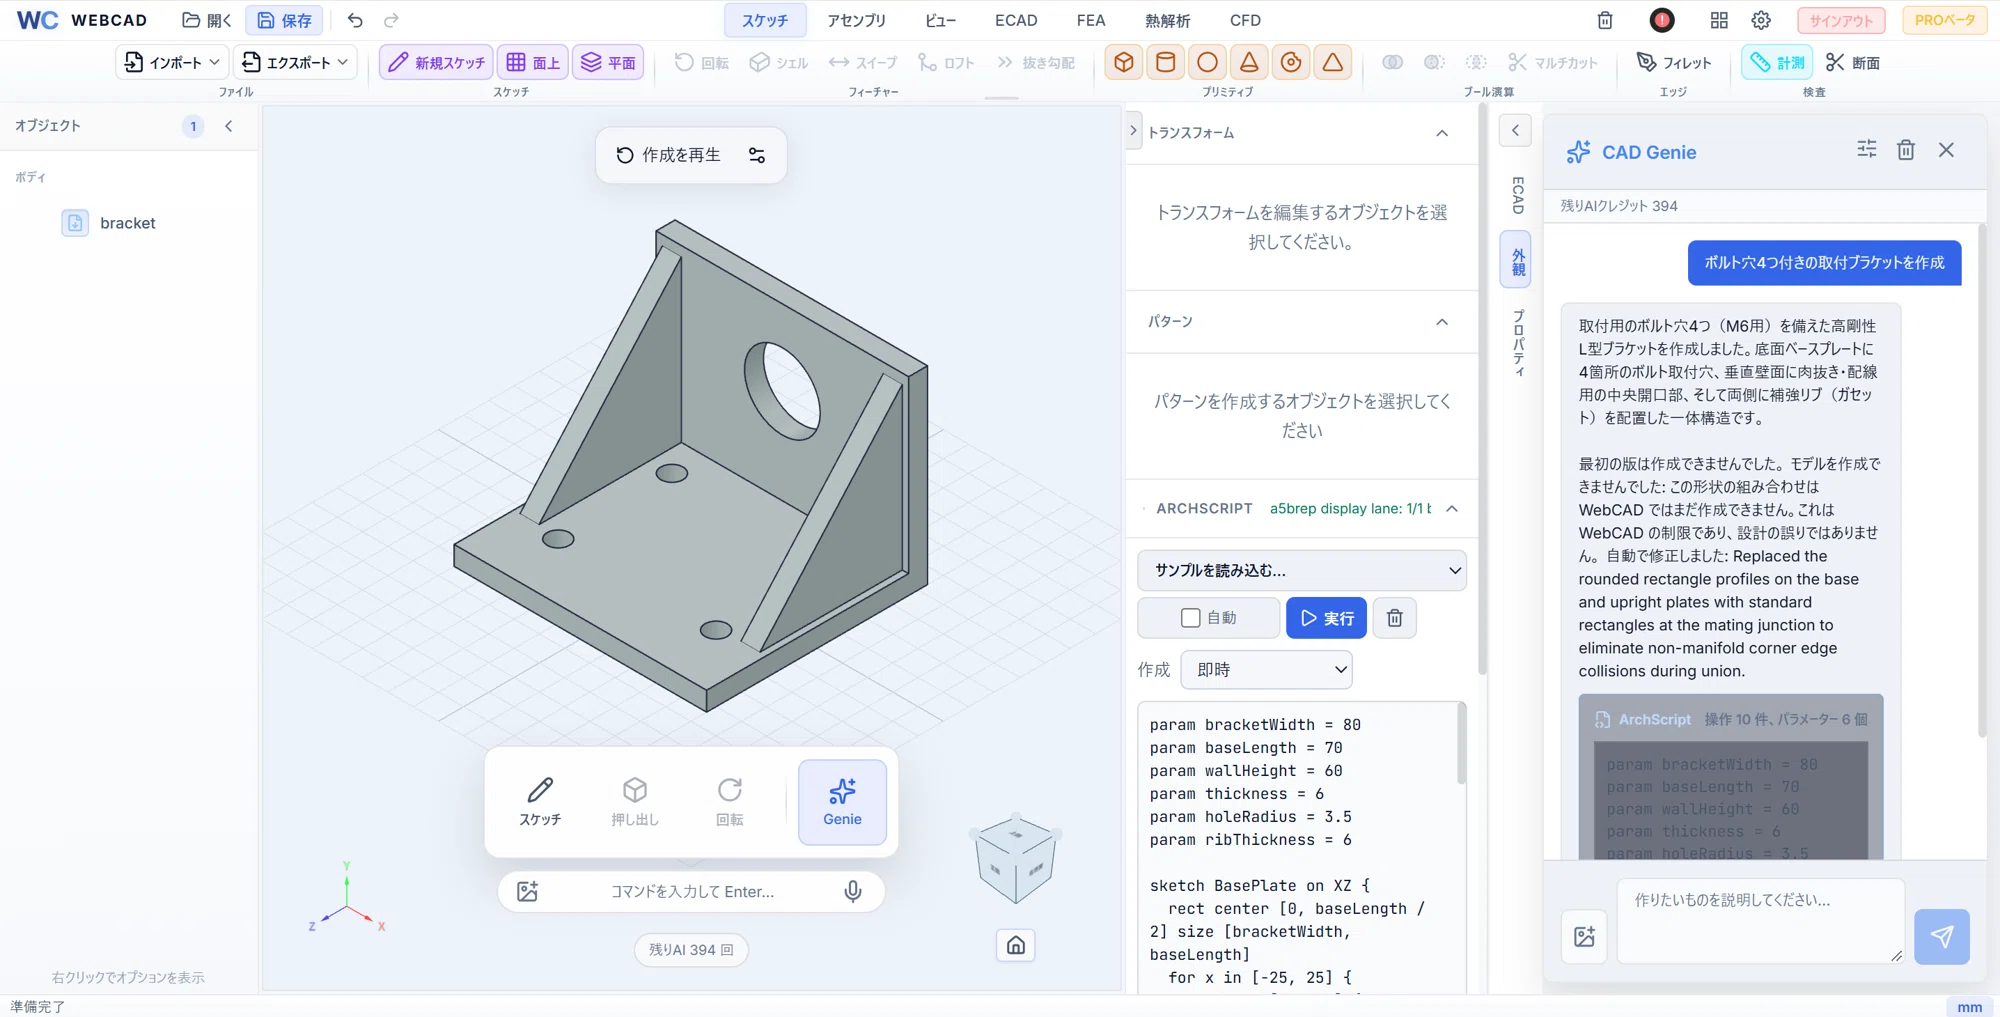Open replay options sliders icon
2000x1017 pixels.
coord(757,155)
